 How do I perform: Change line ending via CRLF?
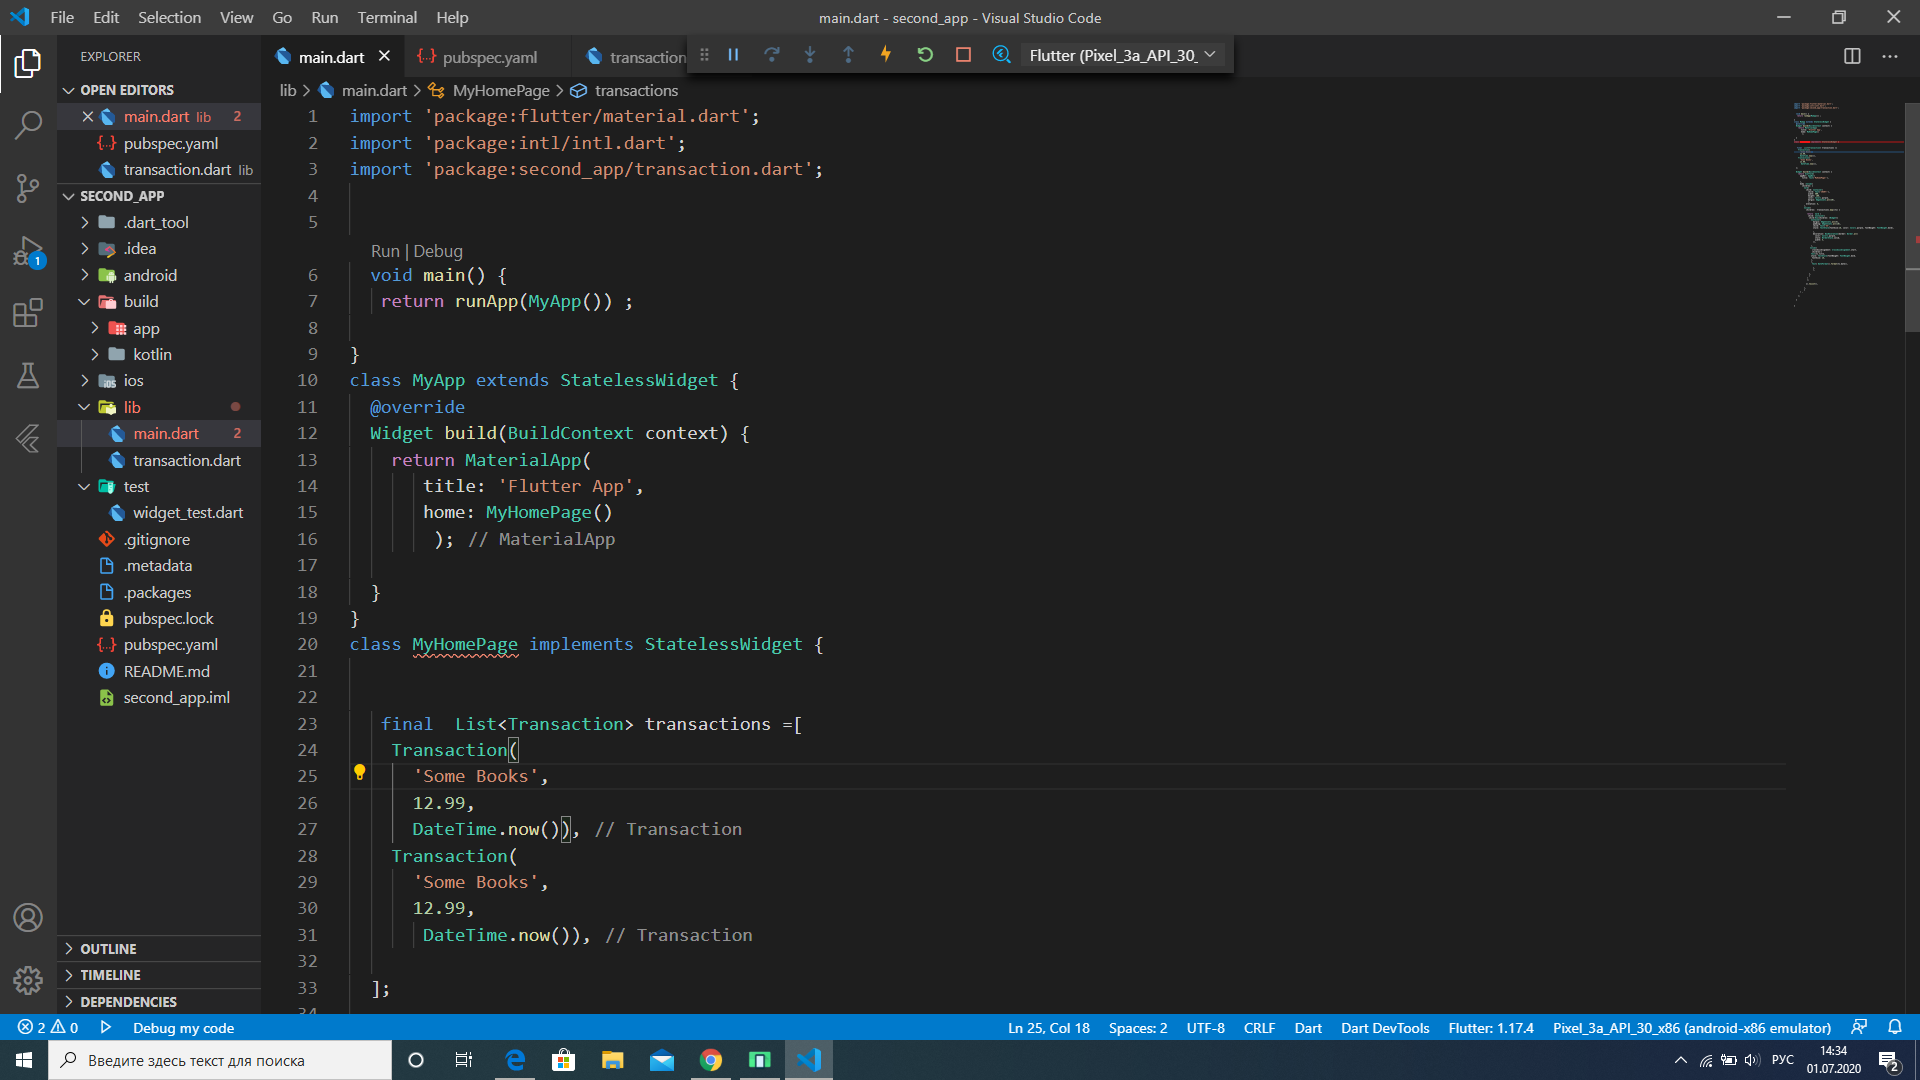tap(1259, 1027)
